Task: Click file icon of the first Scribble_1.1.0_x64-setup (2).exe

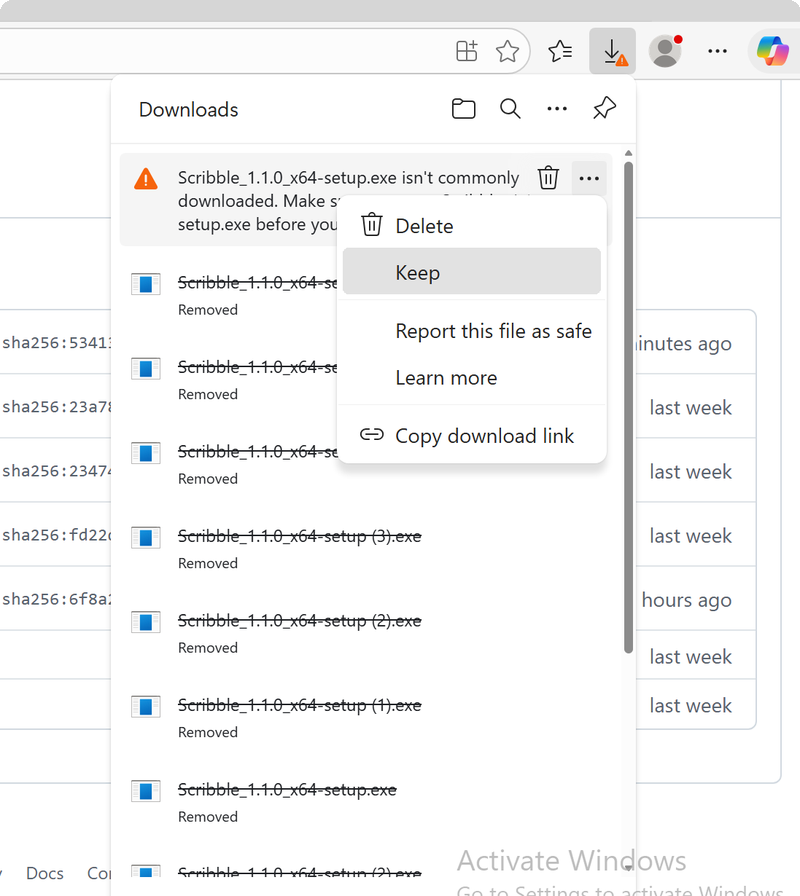Action: point(146,622)
